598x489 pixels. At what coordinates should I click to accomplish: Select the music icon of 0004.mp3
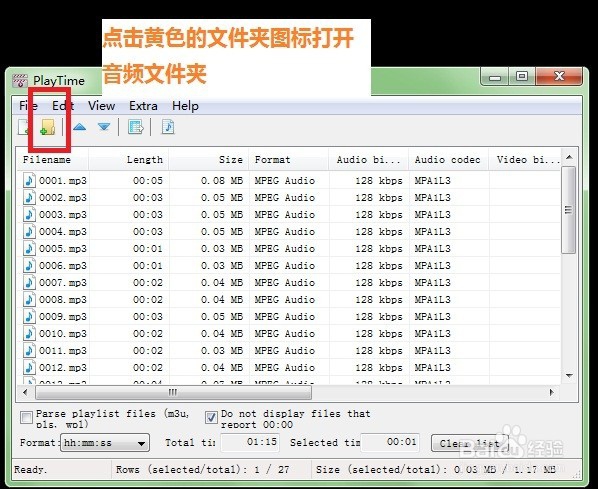pyautogui.click(x=29, y=231)
